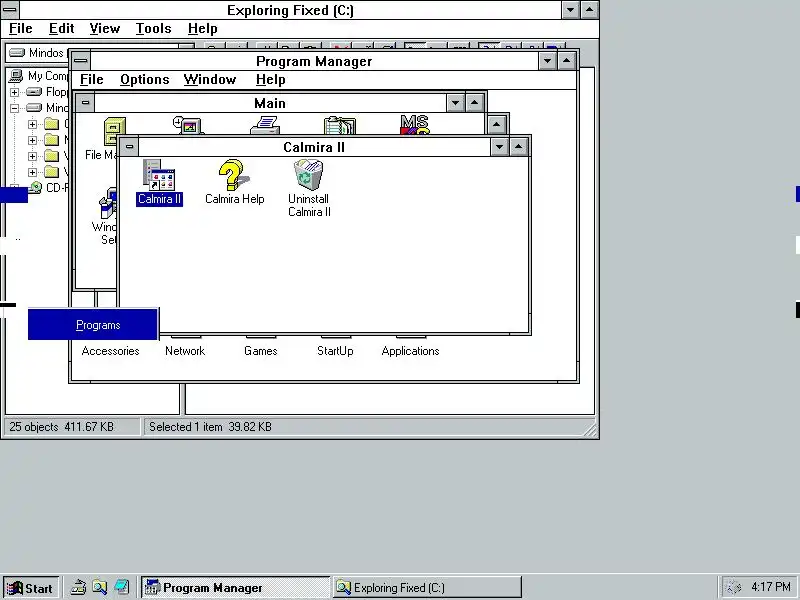Click the printer icon in the Main group
This screenshot has width=800, height=600.
265,125
